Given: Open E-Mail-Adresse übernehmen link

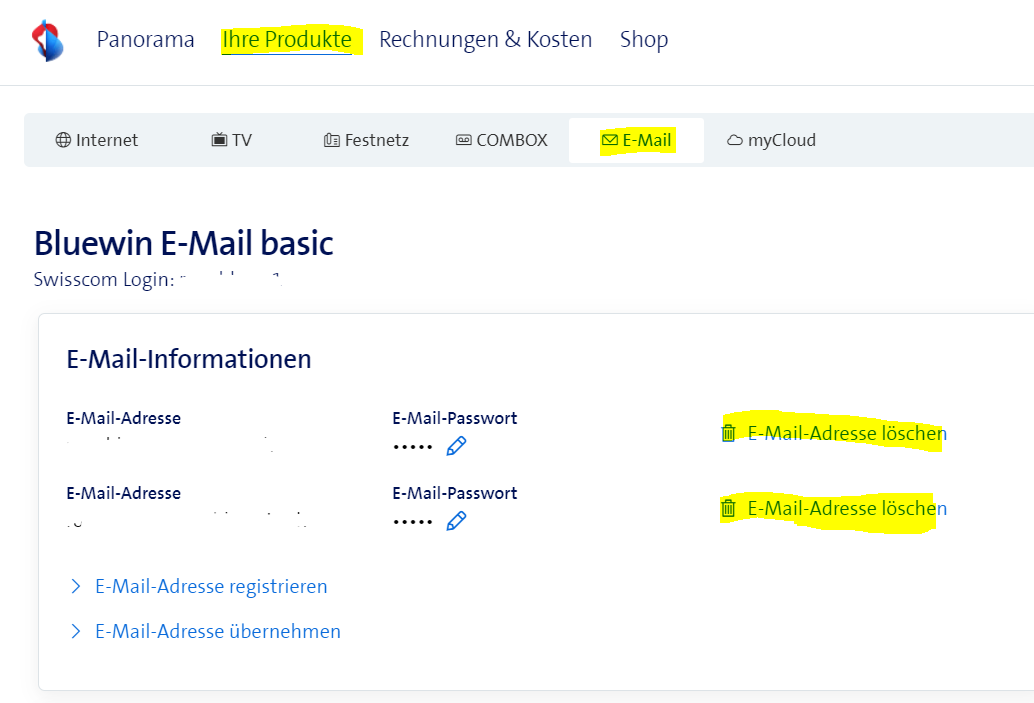Looking at the screenshot, I should click(218, 631).
